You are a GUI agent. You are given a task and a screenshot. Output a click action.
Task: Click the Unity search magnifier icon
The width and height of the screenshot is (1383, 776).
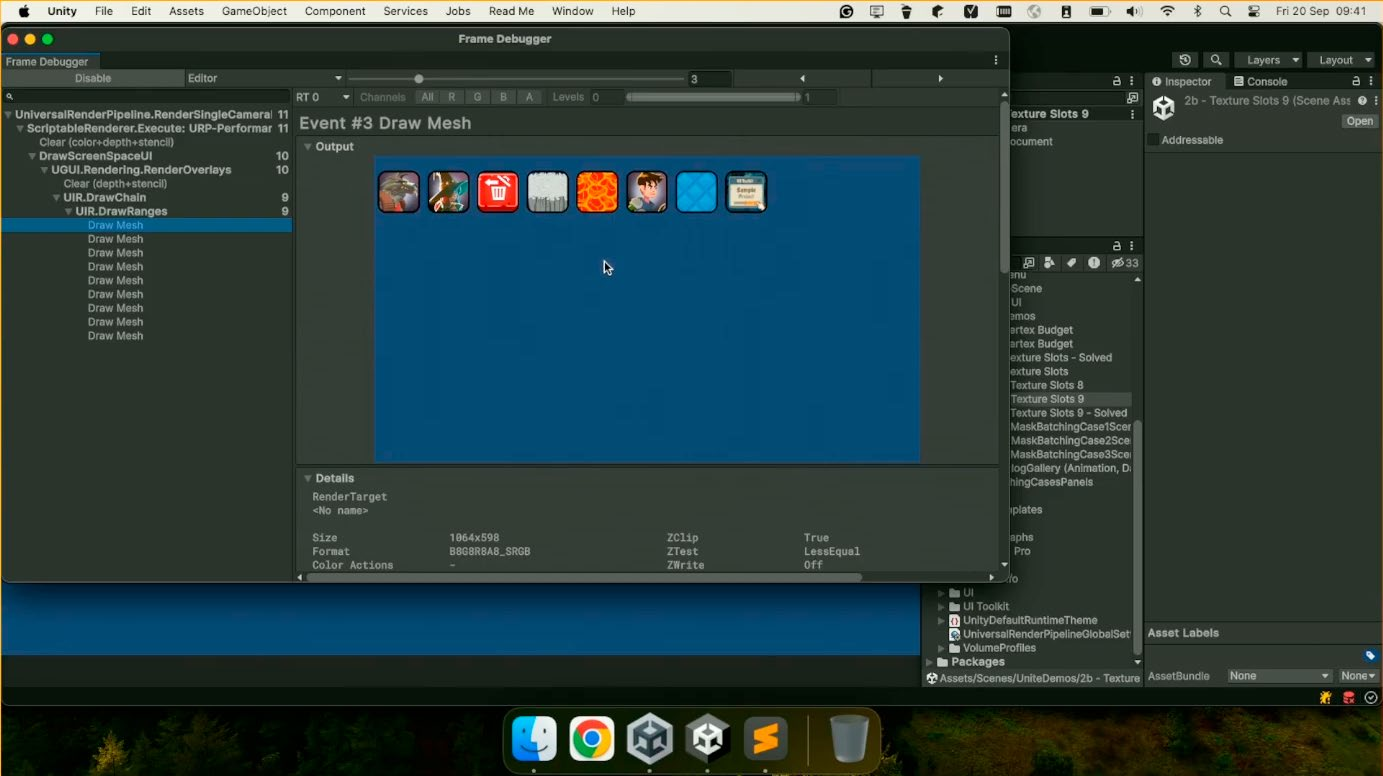coord(1215,60)
